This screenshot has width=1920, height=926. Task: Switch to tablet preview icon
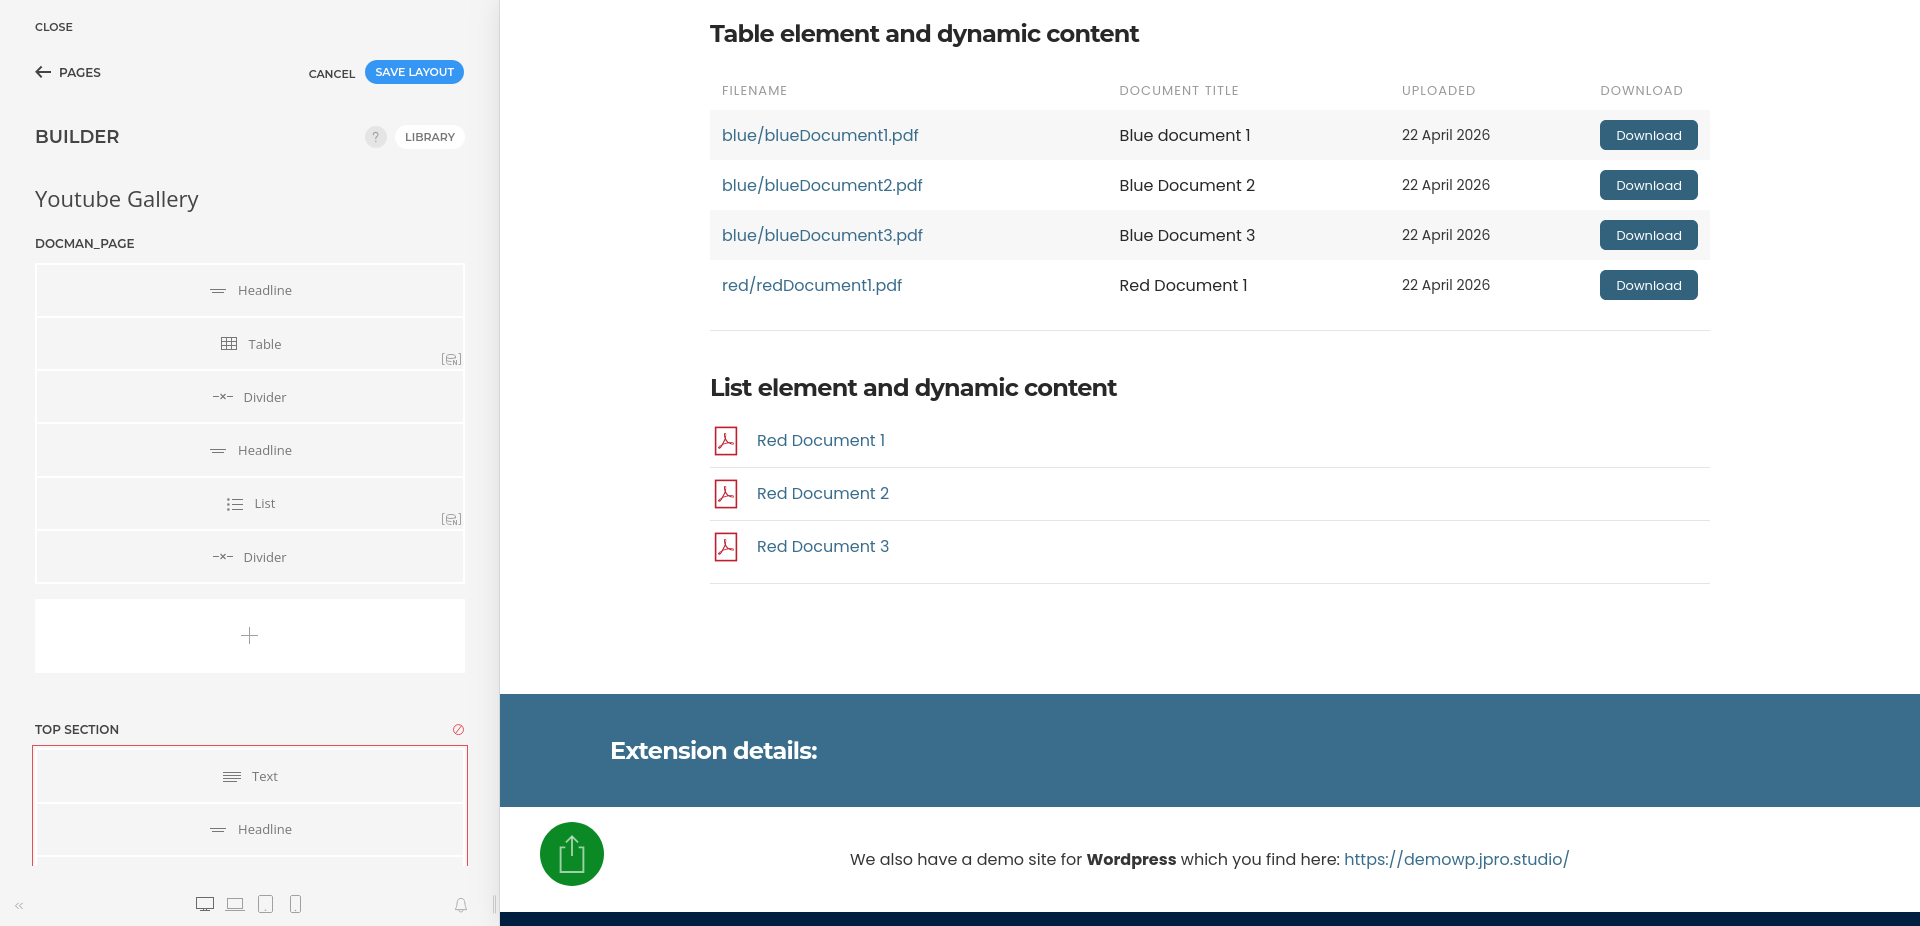[265, 904]
